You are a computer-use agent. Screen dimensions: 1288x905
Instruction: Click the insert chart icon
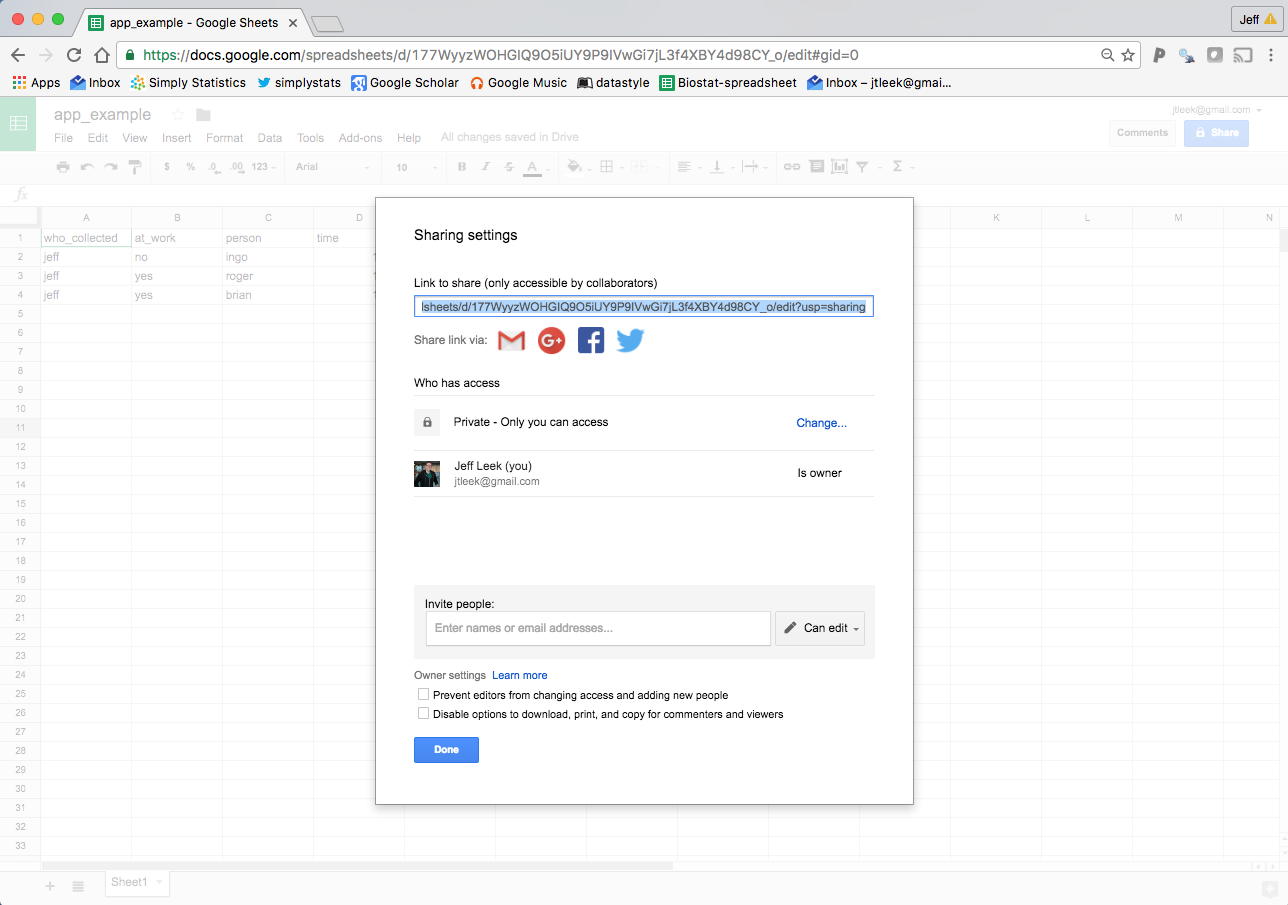click(839, 167)
